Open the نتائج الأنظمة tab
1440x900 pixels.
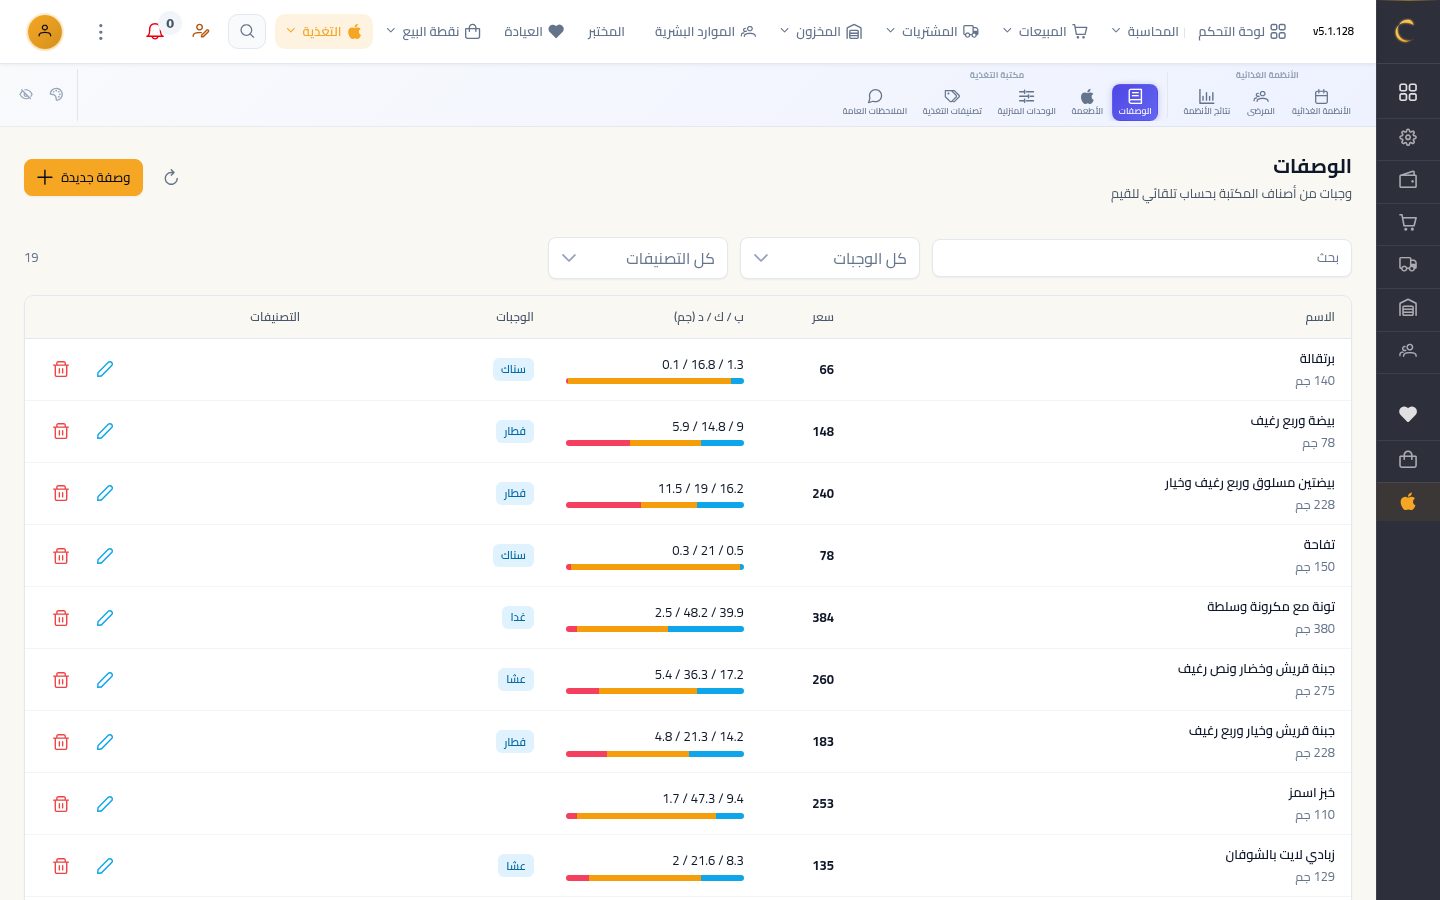1207,101
